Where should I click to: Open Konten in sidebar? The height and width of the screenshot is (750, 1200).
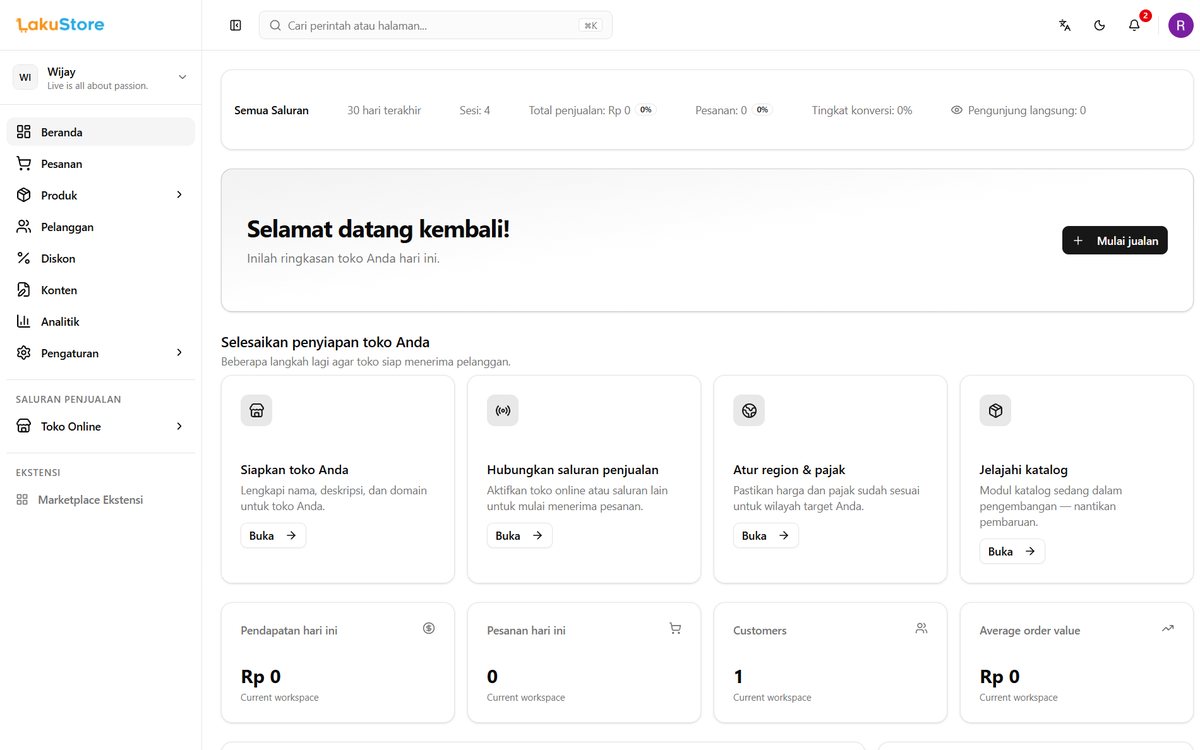pyautogui.click(x=101, y=290)
